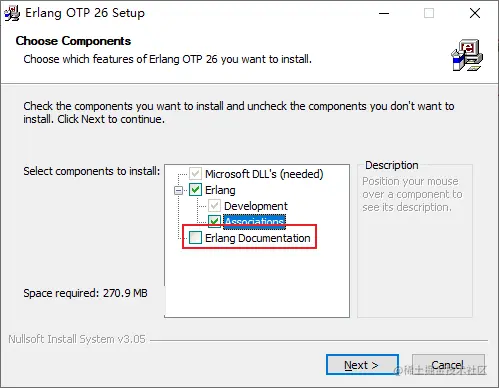
Task: Check the Erlang Documentation checkbox
Action: point(195,238)
